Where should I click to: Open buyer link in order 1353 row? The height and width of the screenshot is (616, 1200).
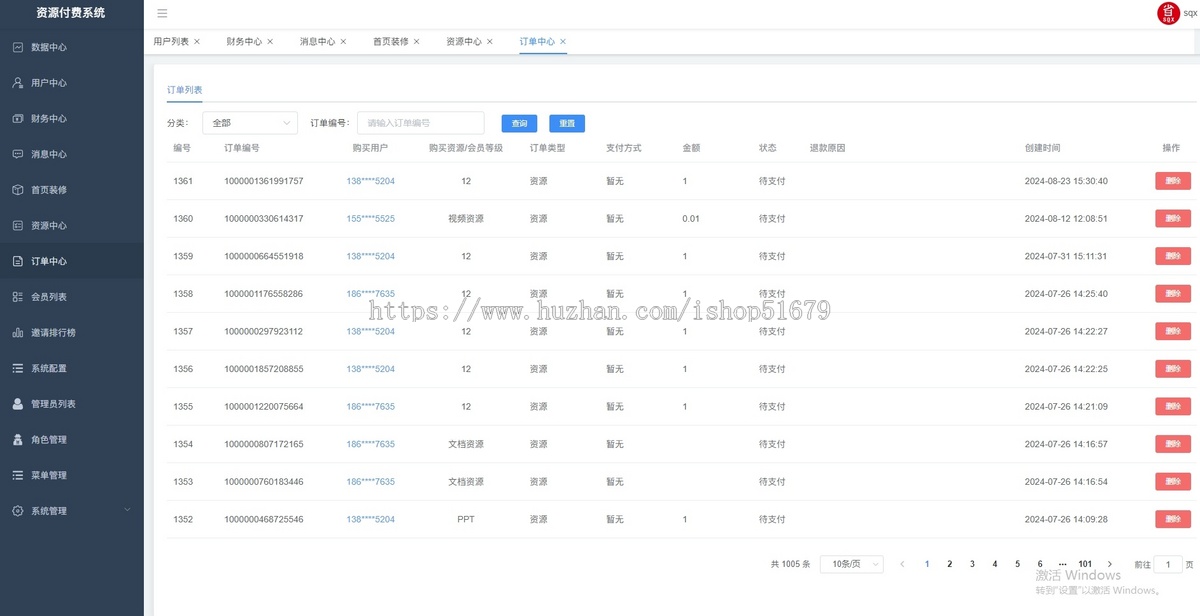pos(370,482)
